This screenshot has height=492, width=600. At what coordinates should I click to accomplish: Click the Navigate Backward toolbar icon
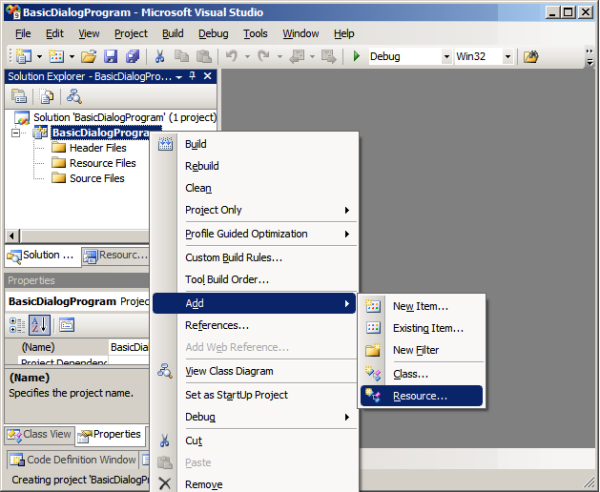click(x=296, y=57)
